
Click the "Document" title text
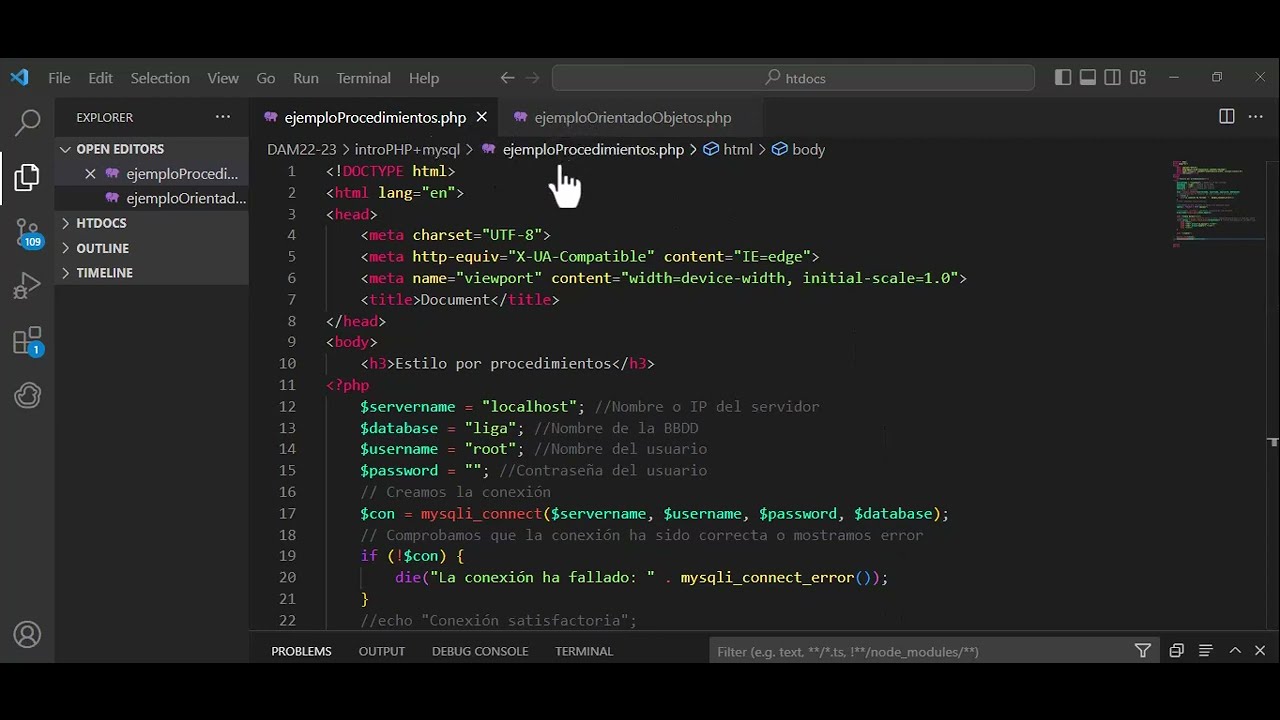(x=455, y=300)
